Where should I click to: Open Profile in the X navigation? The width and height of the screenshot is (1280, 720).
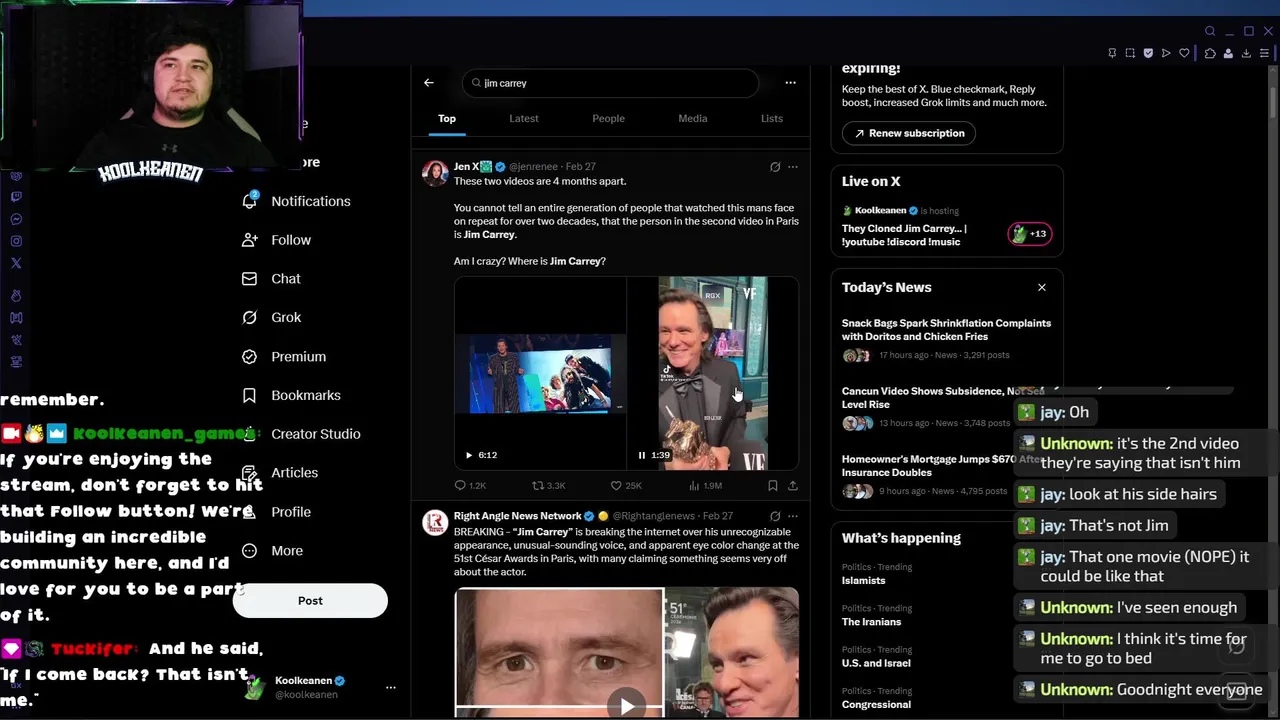tap(277, 512)
